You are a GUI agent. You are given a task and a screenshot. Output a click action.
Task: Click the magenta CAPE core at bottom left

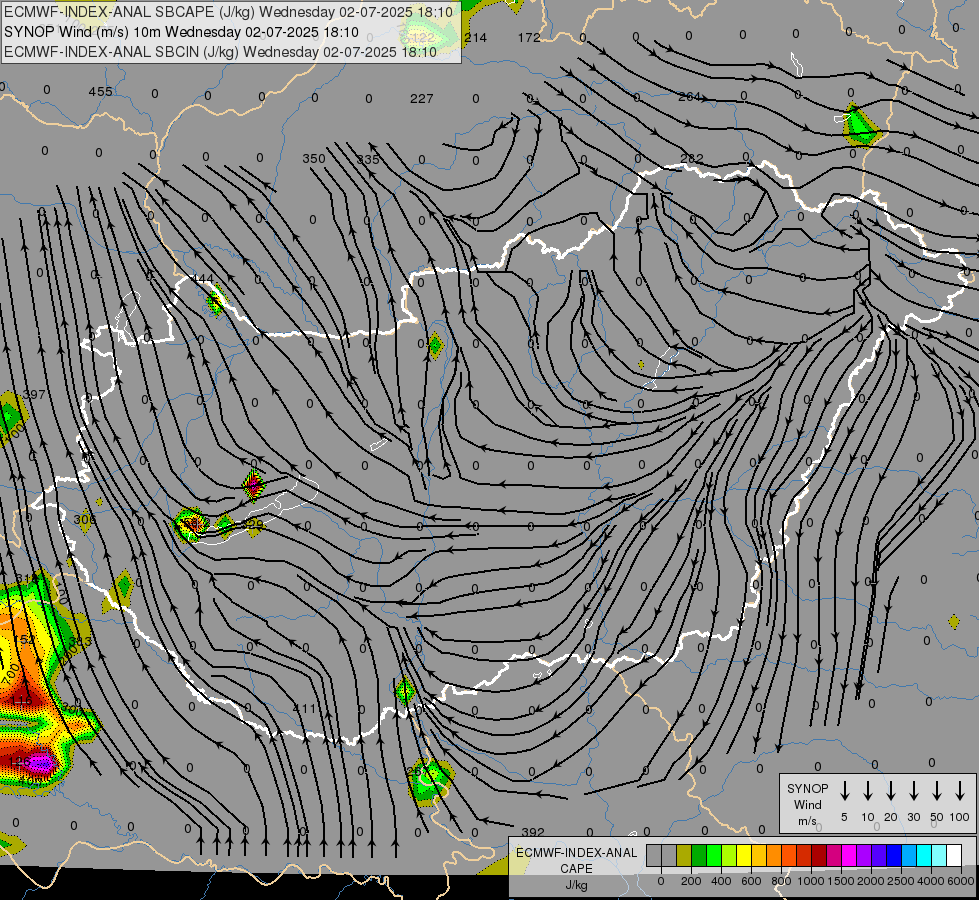pos(40,763)
